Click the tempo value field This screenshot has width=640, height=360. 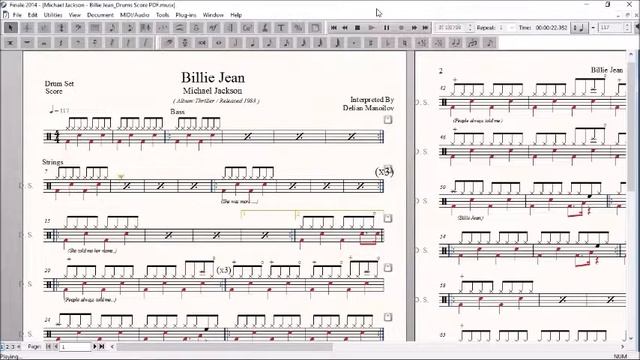point(611,28)
